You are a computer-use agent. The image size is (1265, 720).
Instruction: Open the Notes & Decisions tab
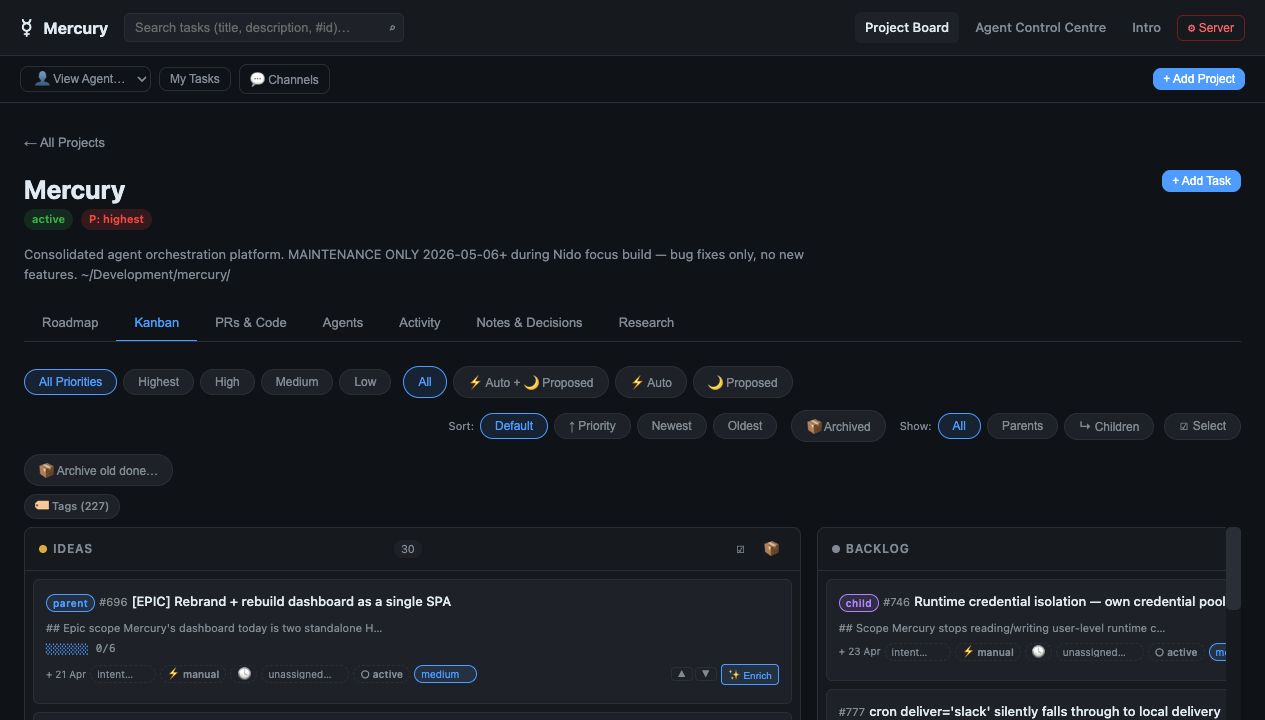pyautogui.click(x=529, y=322)
